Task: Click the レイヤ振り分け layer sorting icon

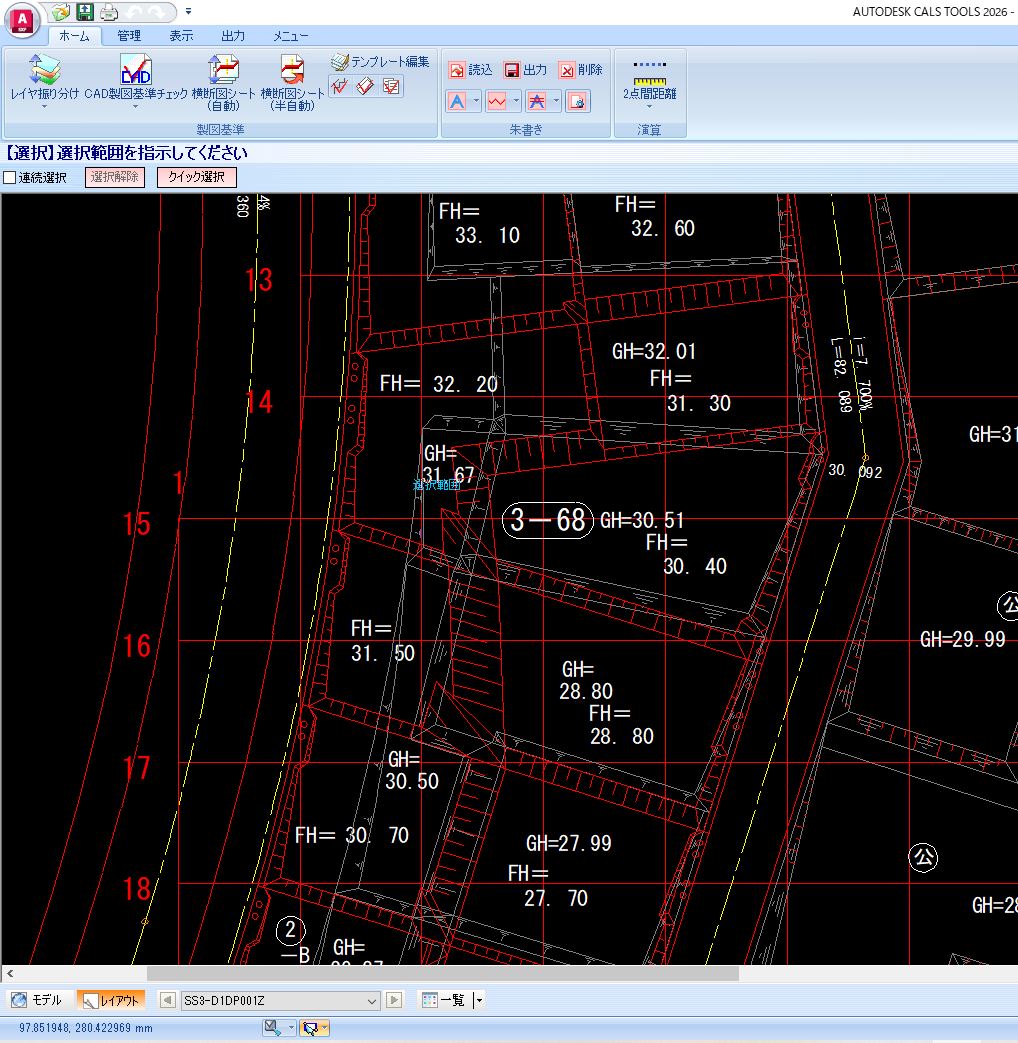Action: [x=44, y=70]
